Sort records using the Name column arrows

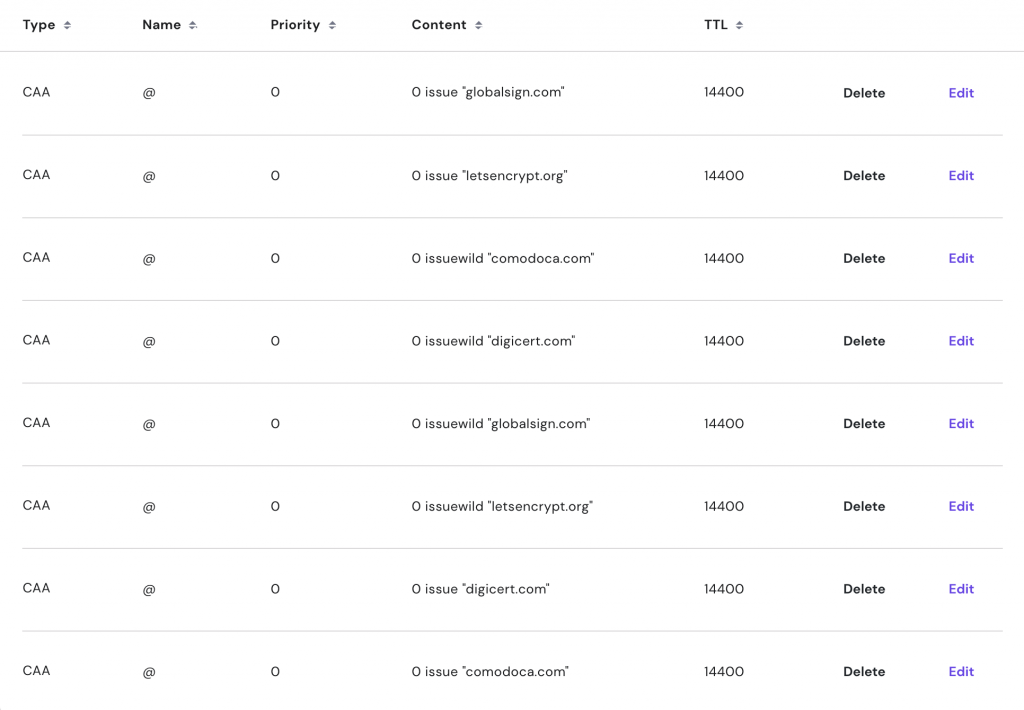pyautogui.click(x=196, y=24)
